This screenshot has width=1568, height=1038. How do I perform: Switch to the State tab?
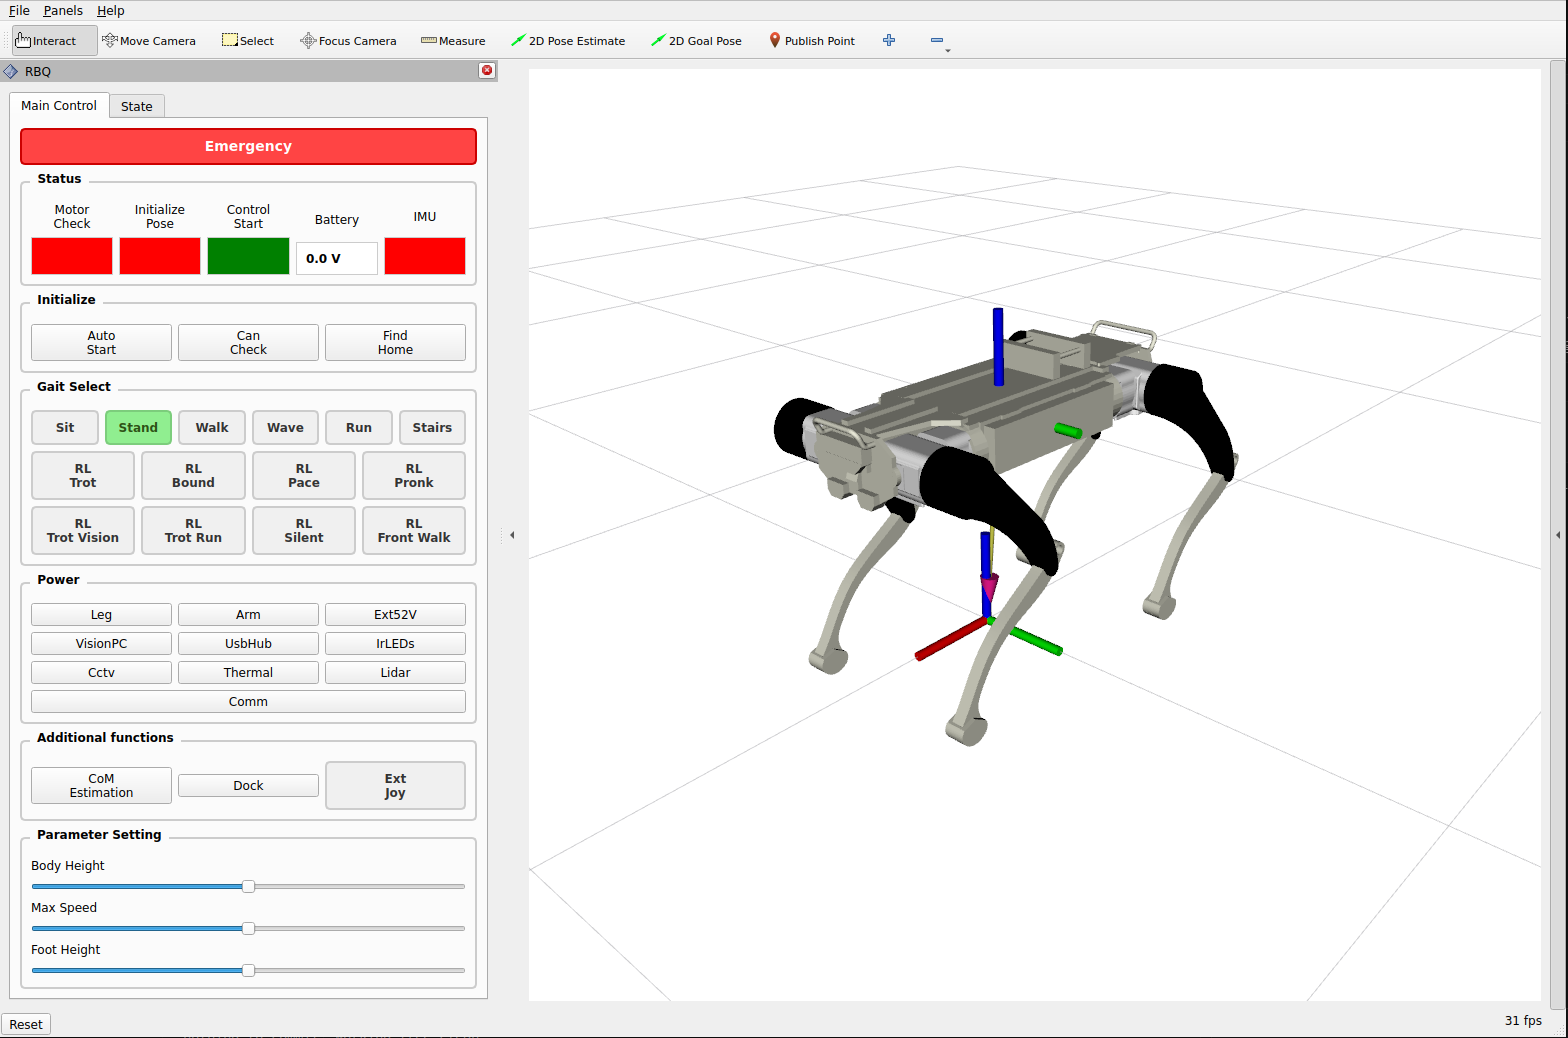pos(137,106)
